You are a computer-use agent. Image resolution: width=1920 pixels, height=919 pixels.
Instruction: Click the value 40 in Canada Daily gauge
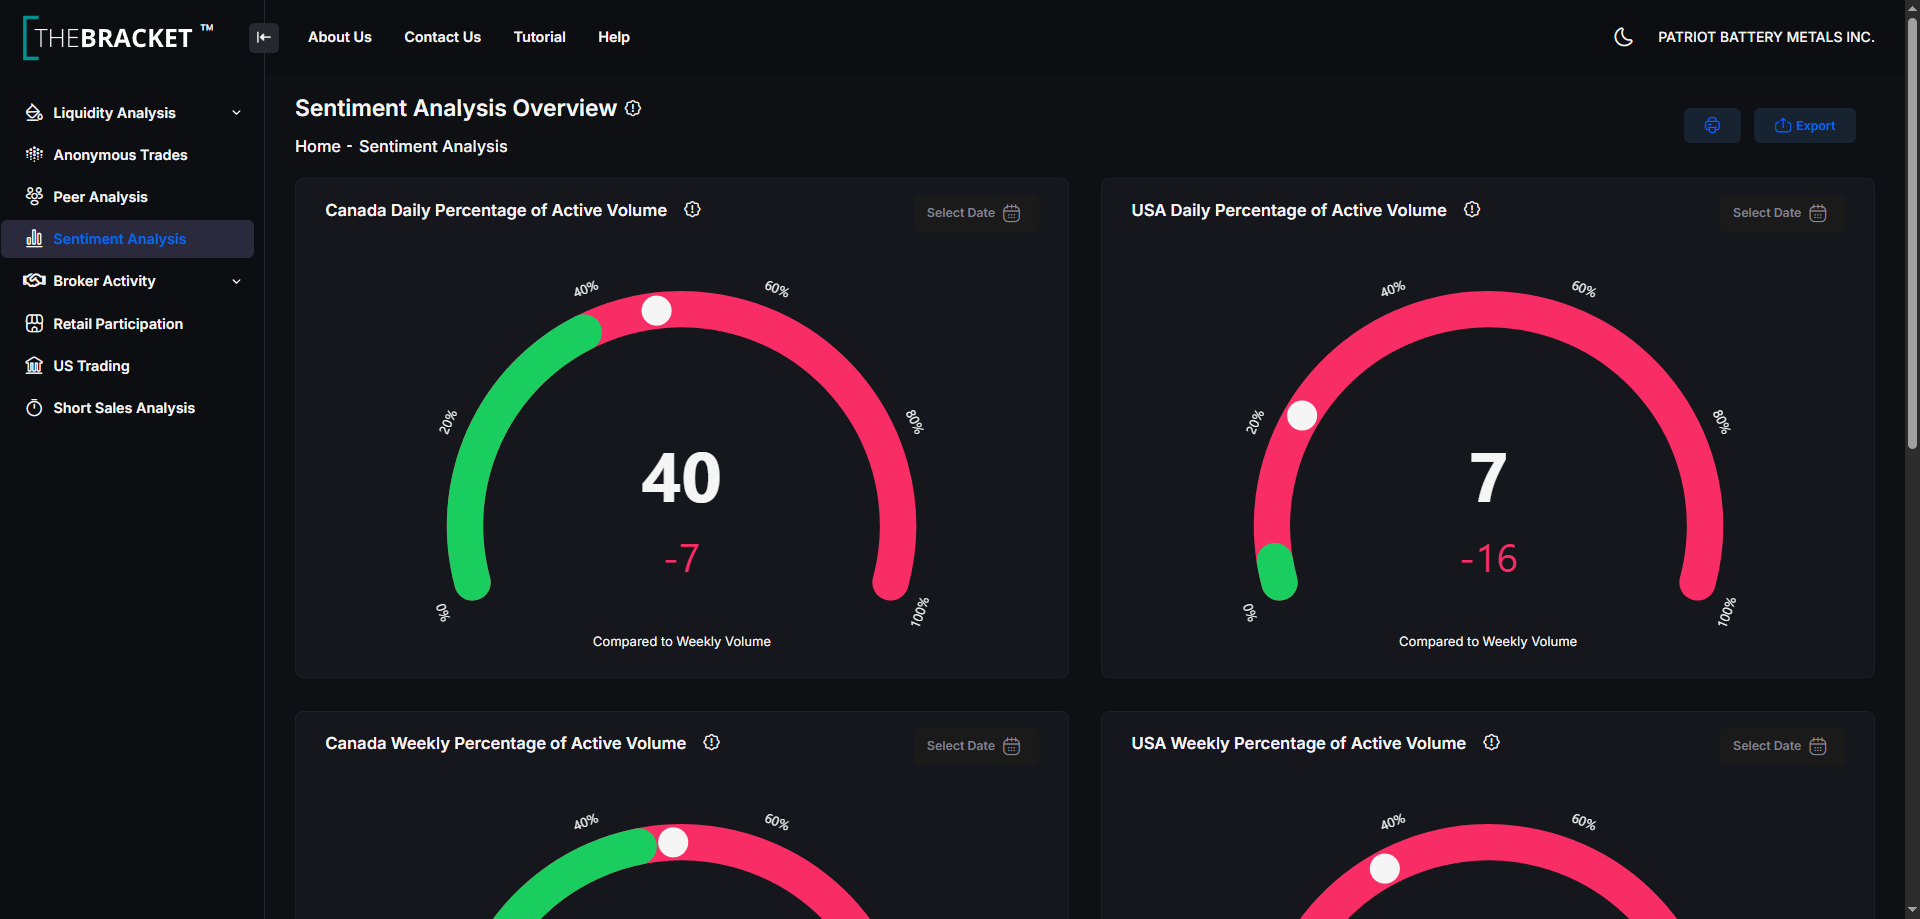[x=681, y=478]
